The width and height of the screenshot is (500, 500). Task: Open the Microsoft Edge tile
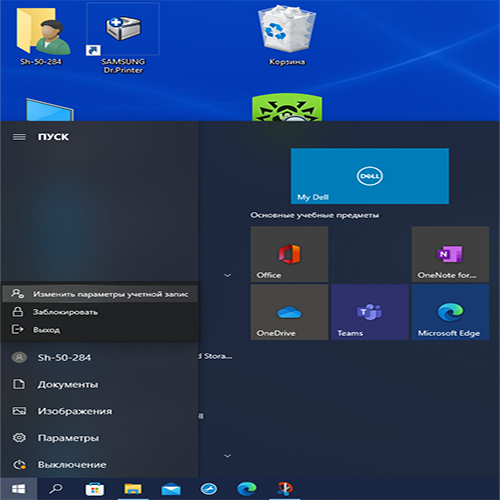(450, 312)
